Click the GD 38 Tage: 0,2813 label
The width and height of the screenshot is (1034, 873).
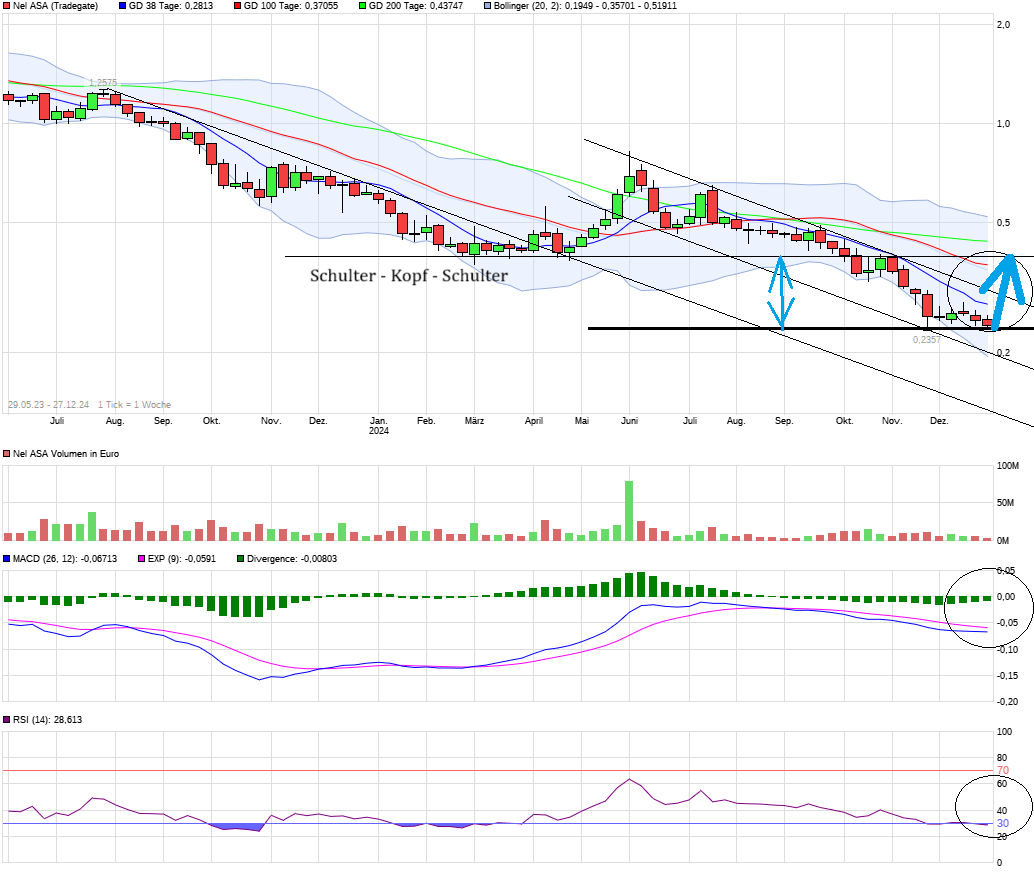171,5
